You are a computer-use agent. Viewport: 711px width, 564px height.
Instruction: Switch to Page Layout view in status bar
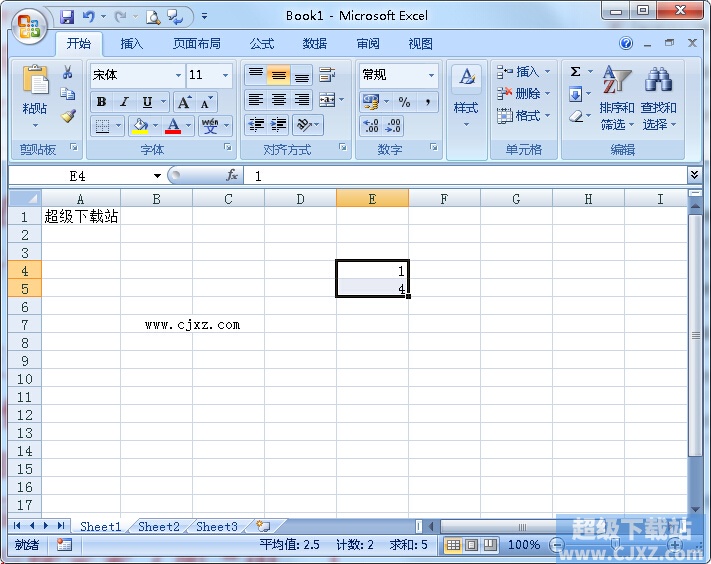point(471,545)
